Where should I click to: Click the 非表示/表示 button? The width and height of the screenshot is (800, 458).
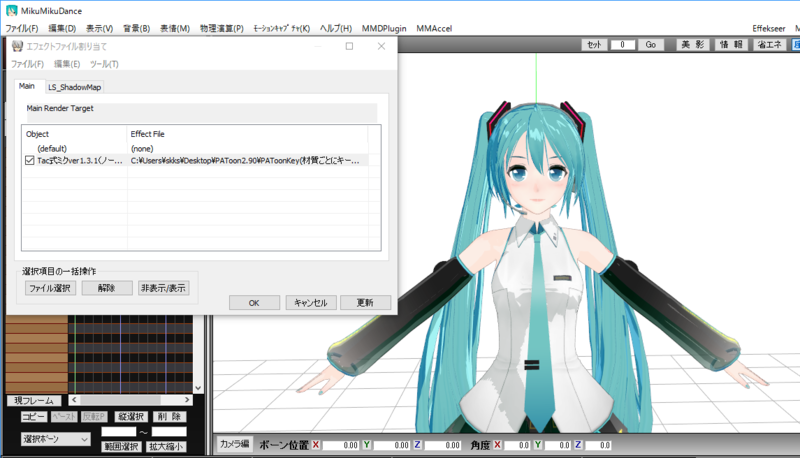click(x=163, y=288)
